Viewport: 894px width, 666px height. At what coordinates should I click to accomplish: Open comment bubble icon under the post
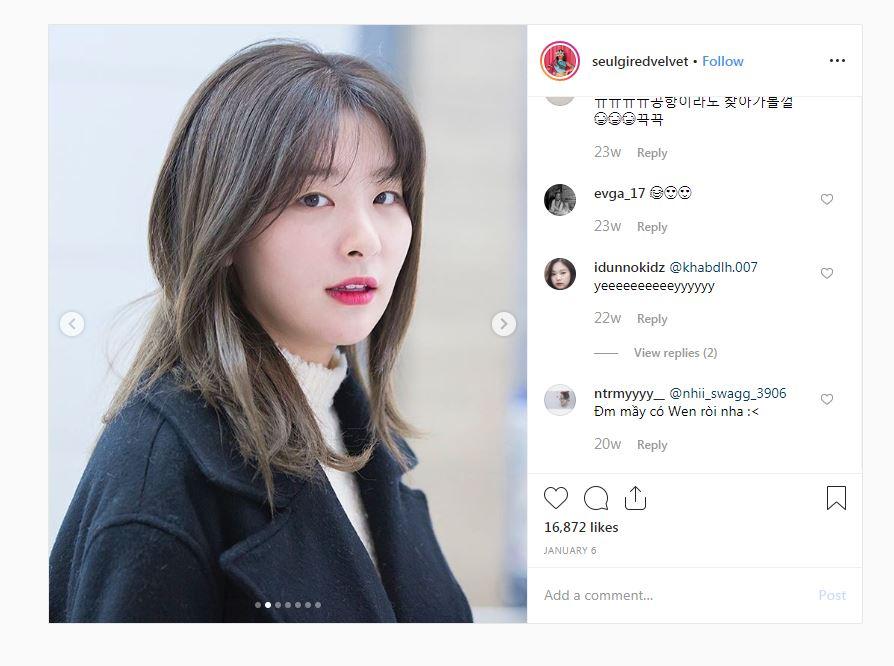pos(596,498)
